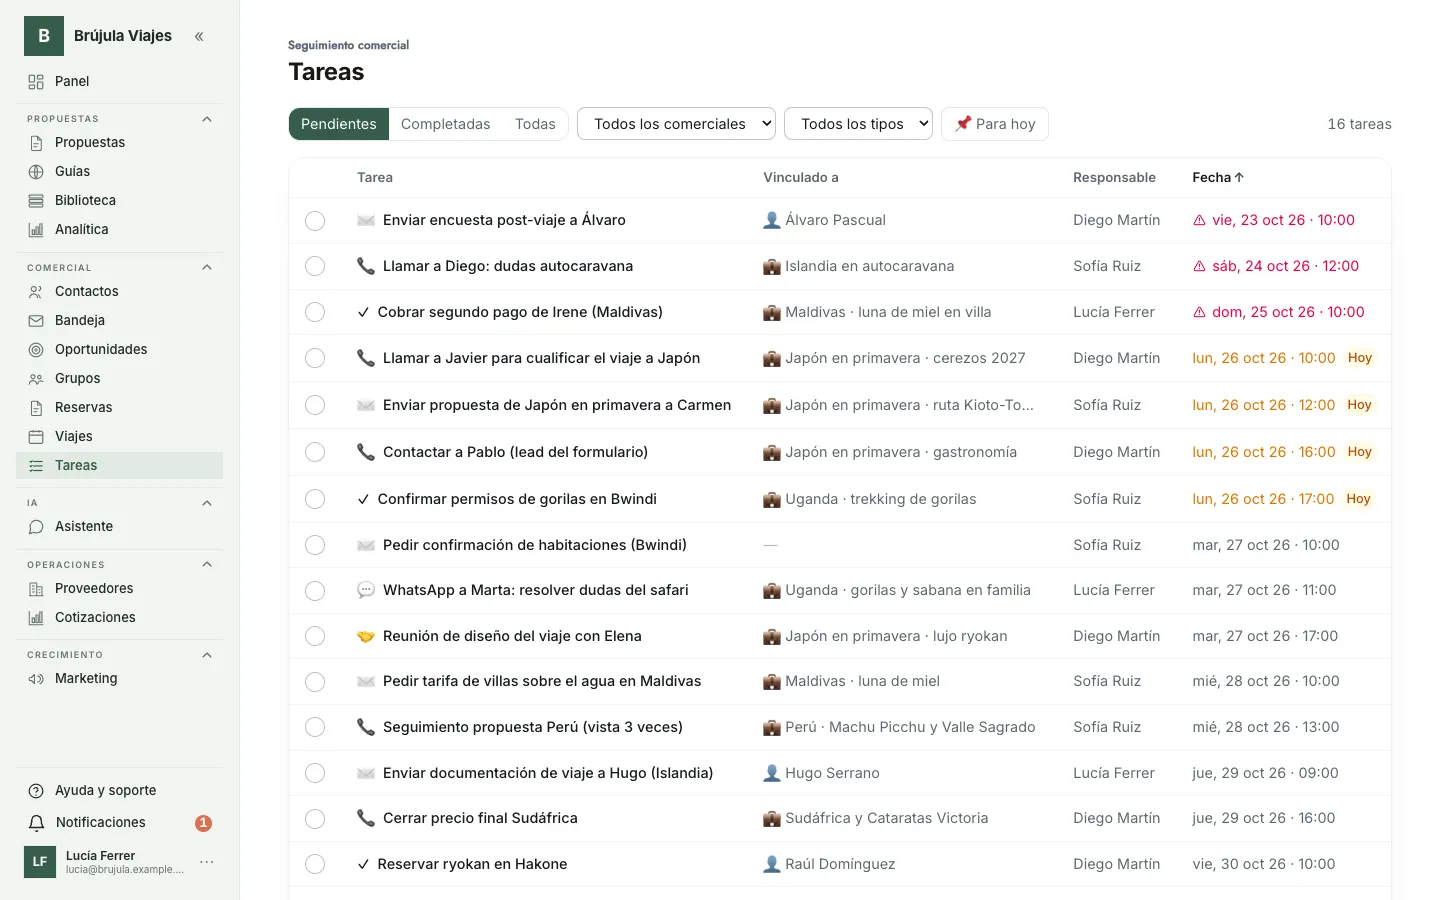This screenshot has height=900, width=1440.
Task: Mark 'Enviar encuesta post-viaje a Álvaro' as done
Action: (x=315, y=221)
